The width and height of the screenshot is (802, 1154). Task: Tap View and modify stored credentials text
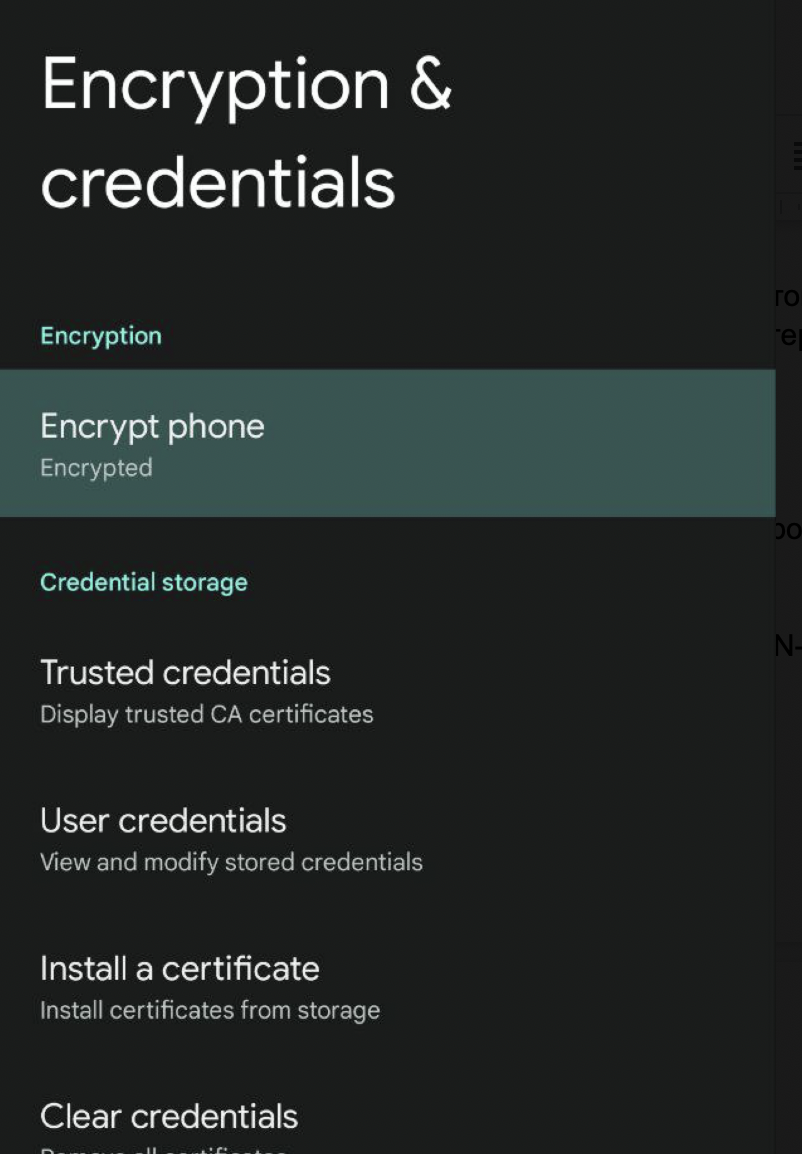coord(231,862)
